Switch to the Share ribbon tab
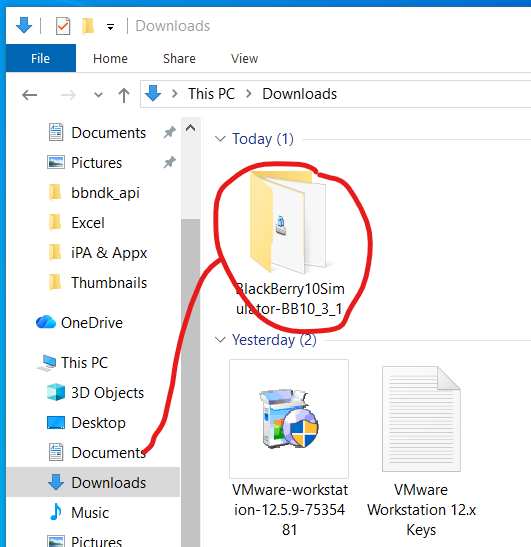Image resolution: width=531 pixels, height=547 pixels. click(x=179, y=59)
